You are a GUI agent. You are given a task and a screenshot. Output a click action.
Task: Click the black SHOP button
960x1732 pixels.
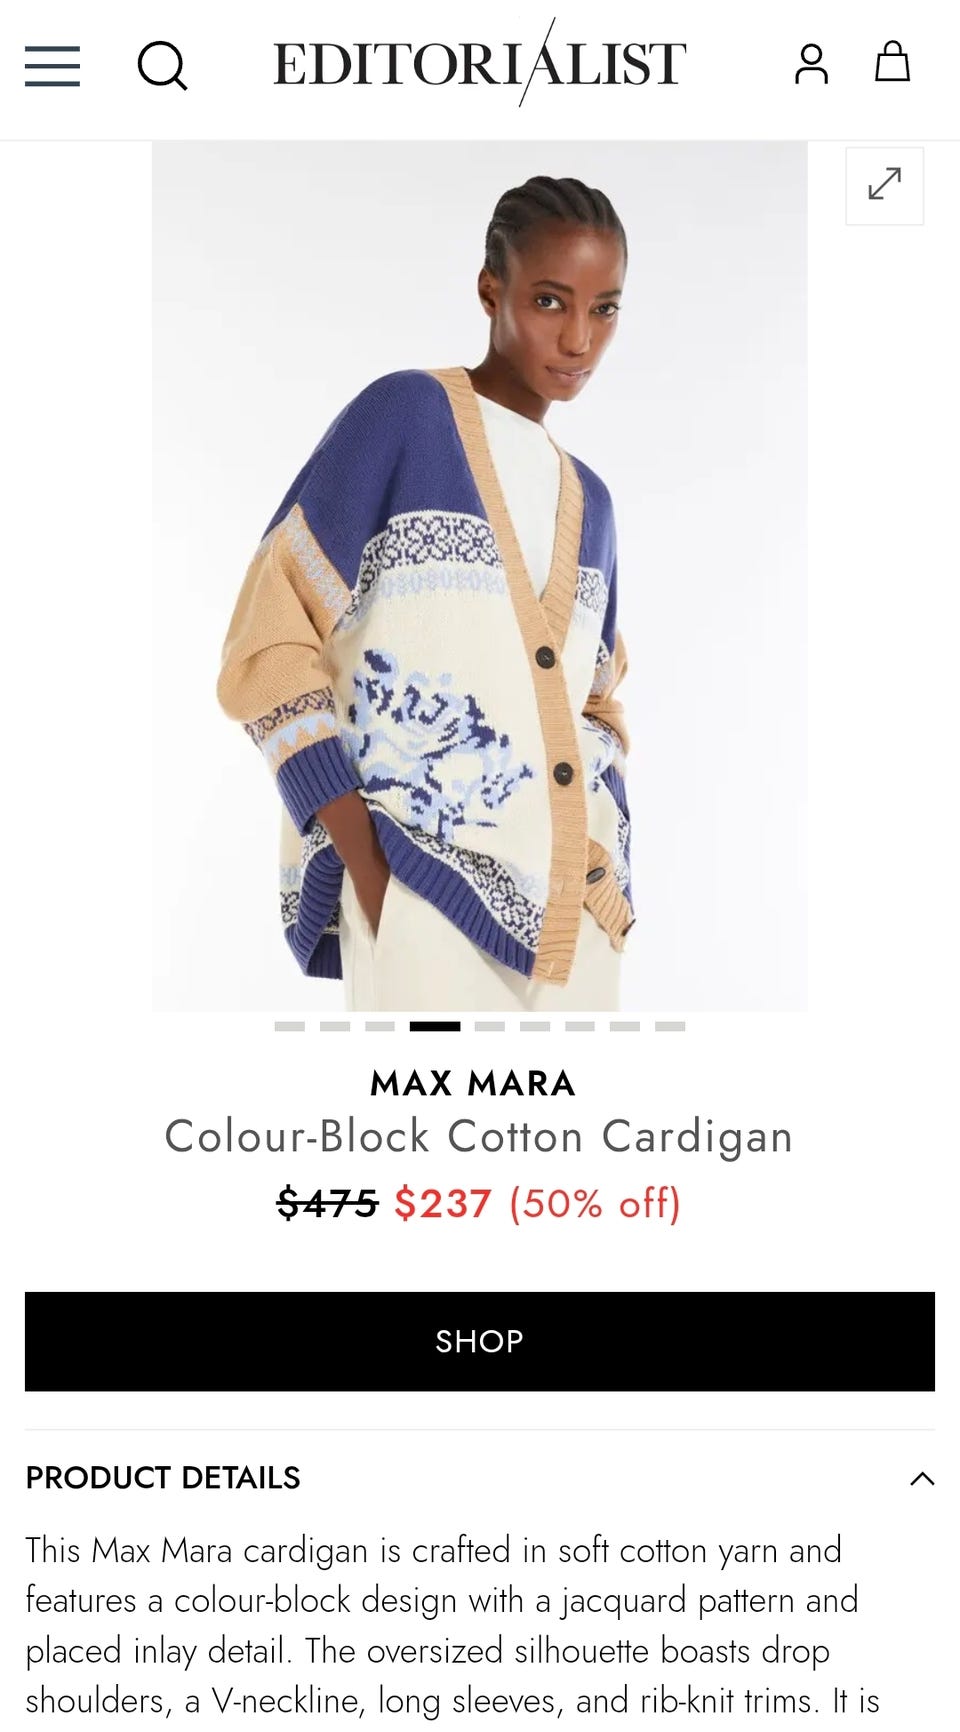click(480, 1341)
